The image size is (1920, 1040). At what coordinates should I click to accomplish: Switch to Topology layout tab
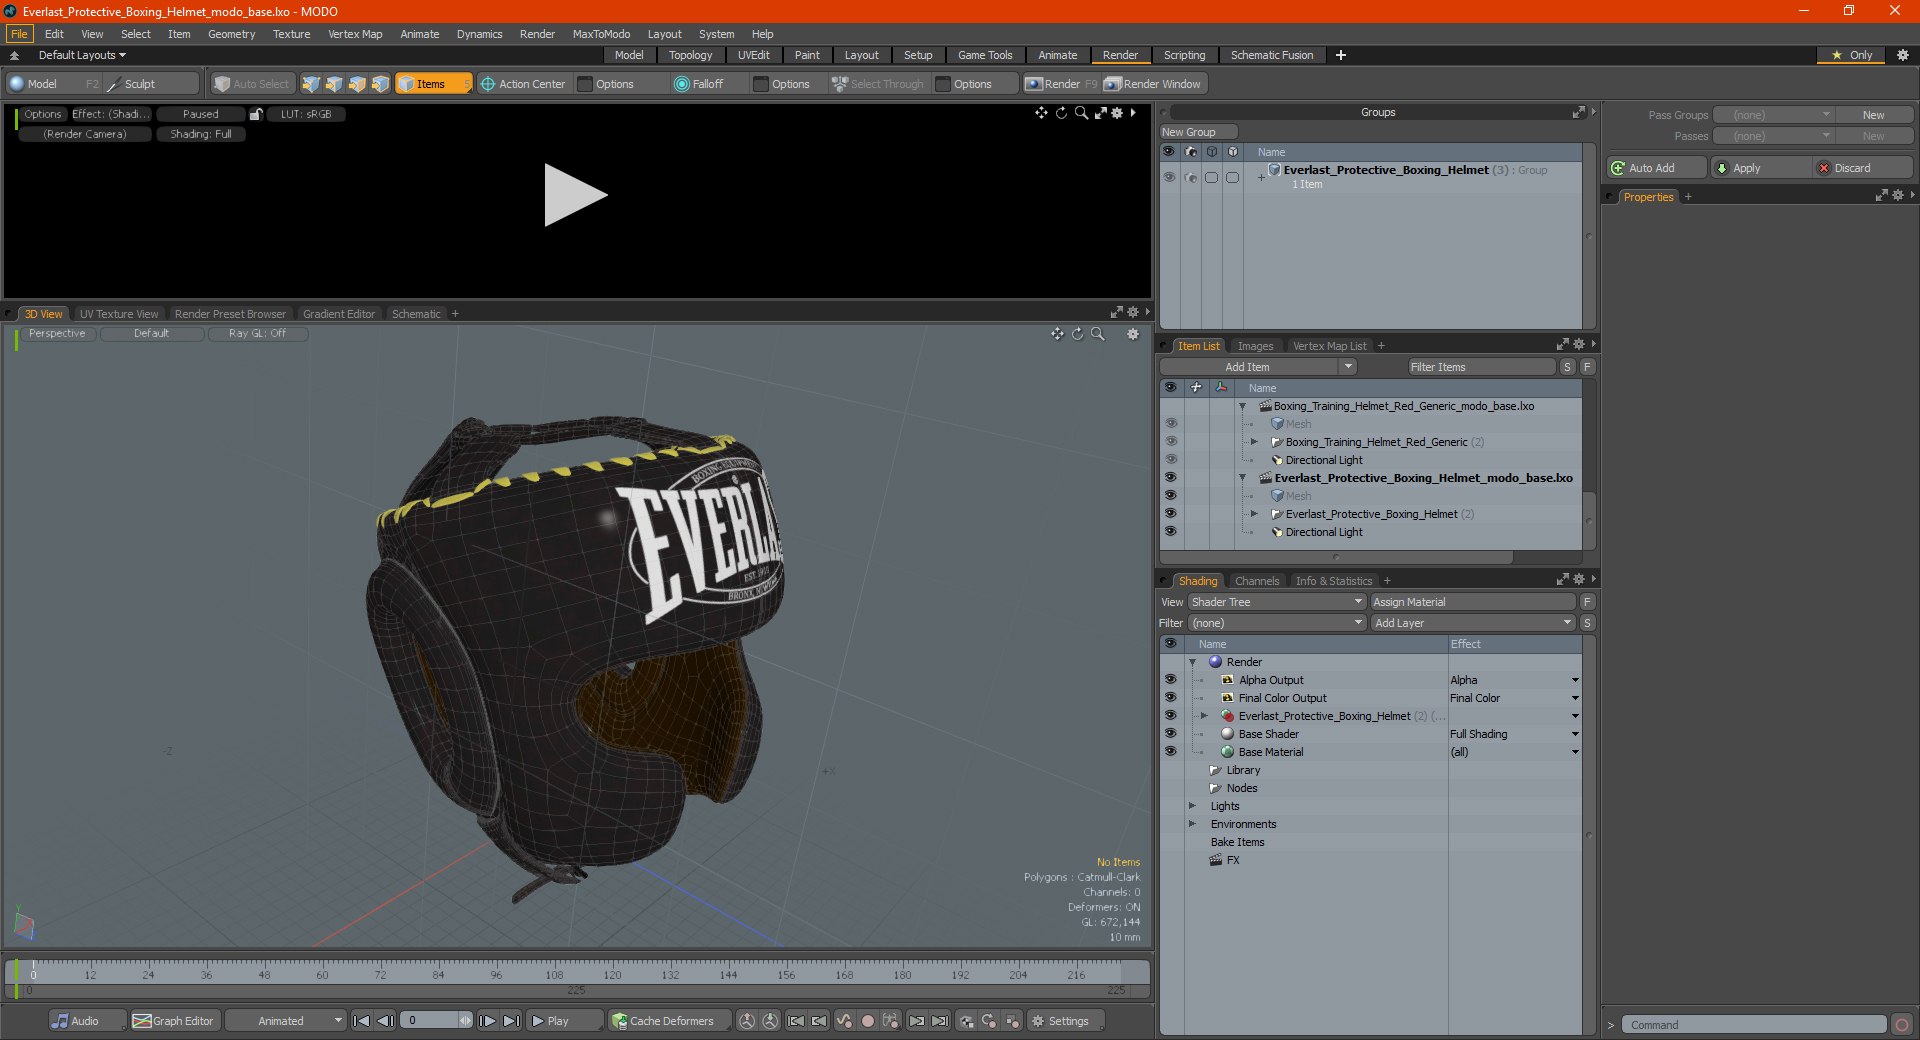tap(690, 55)
